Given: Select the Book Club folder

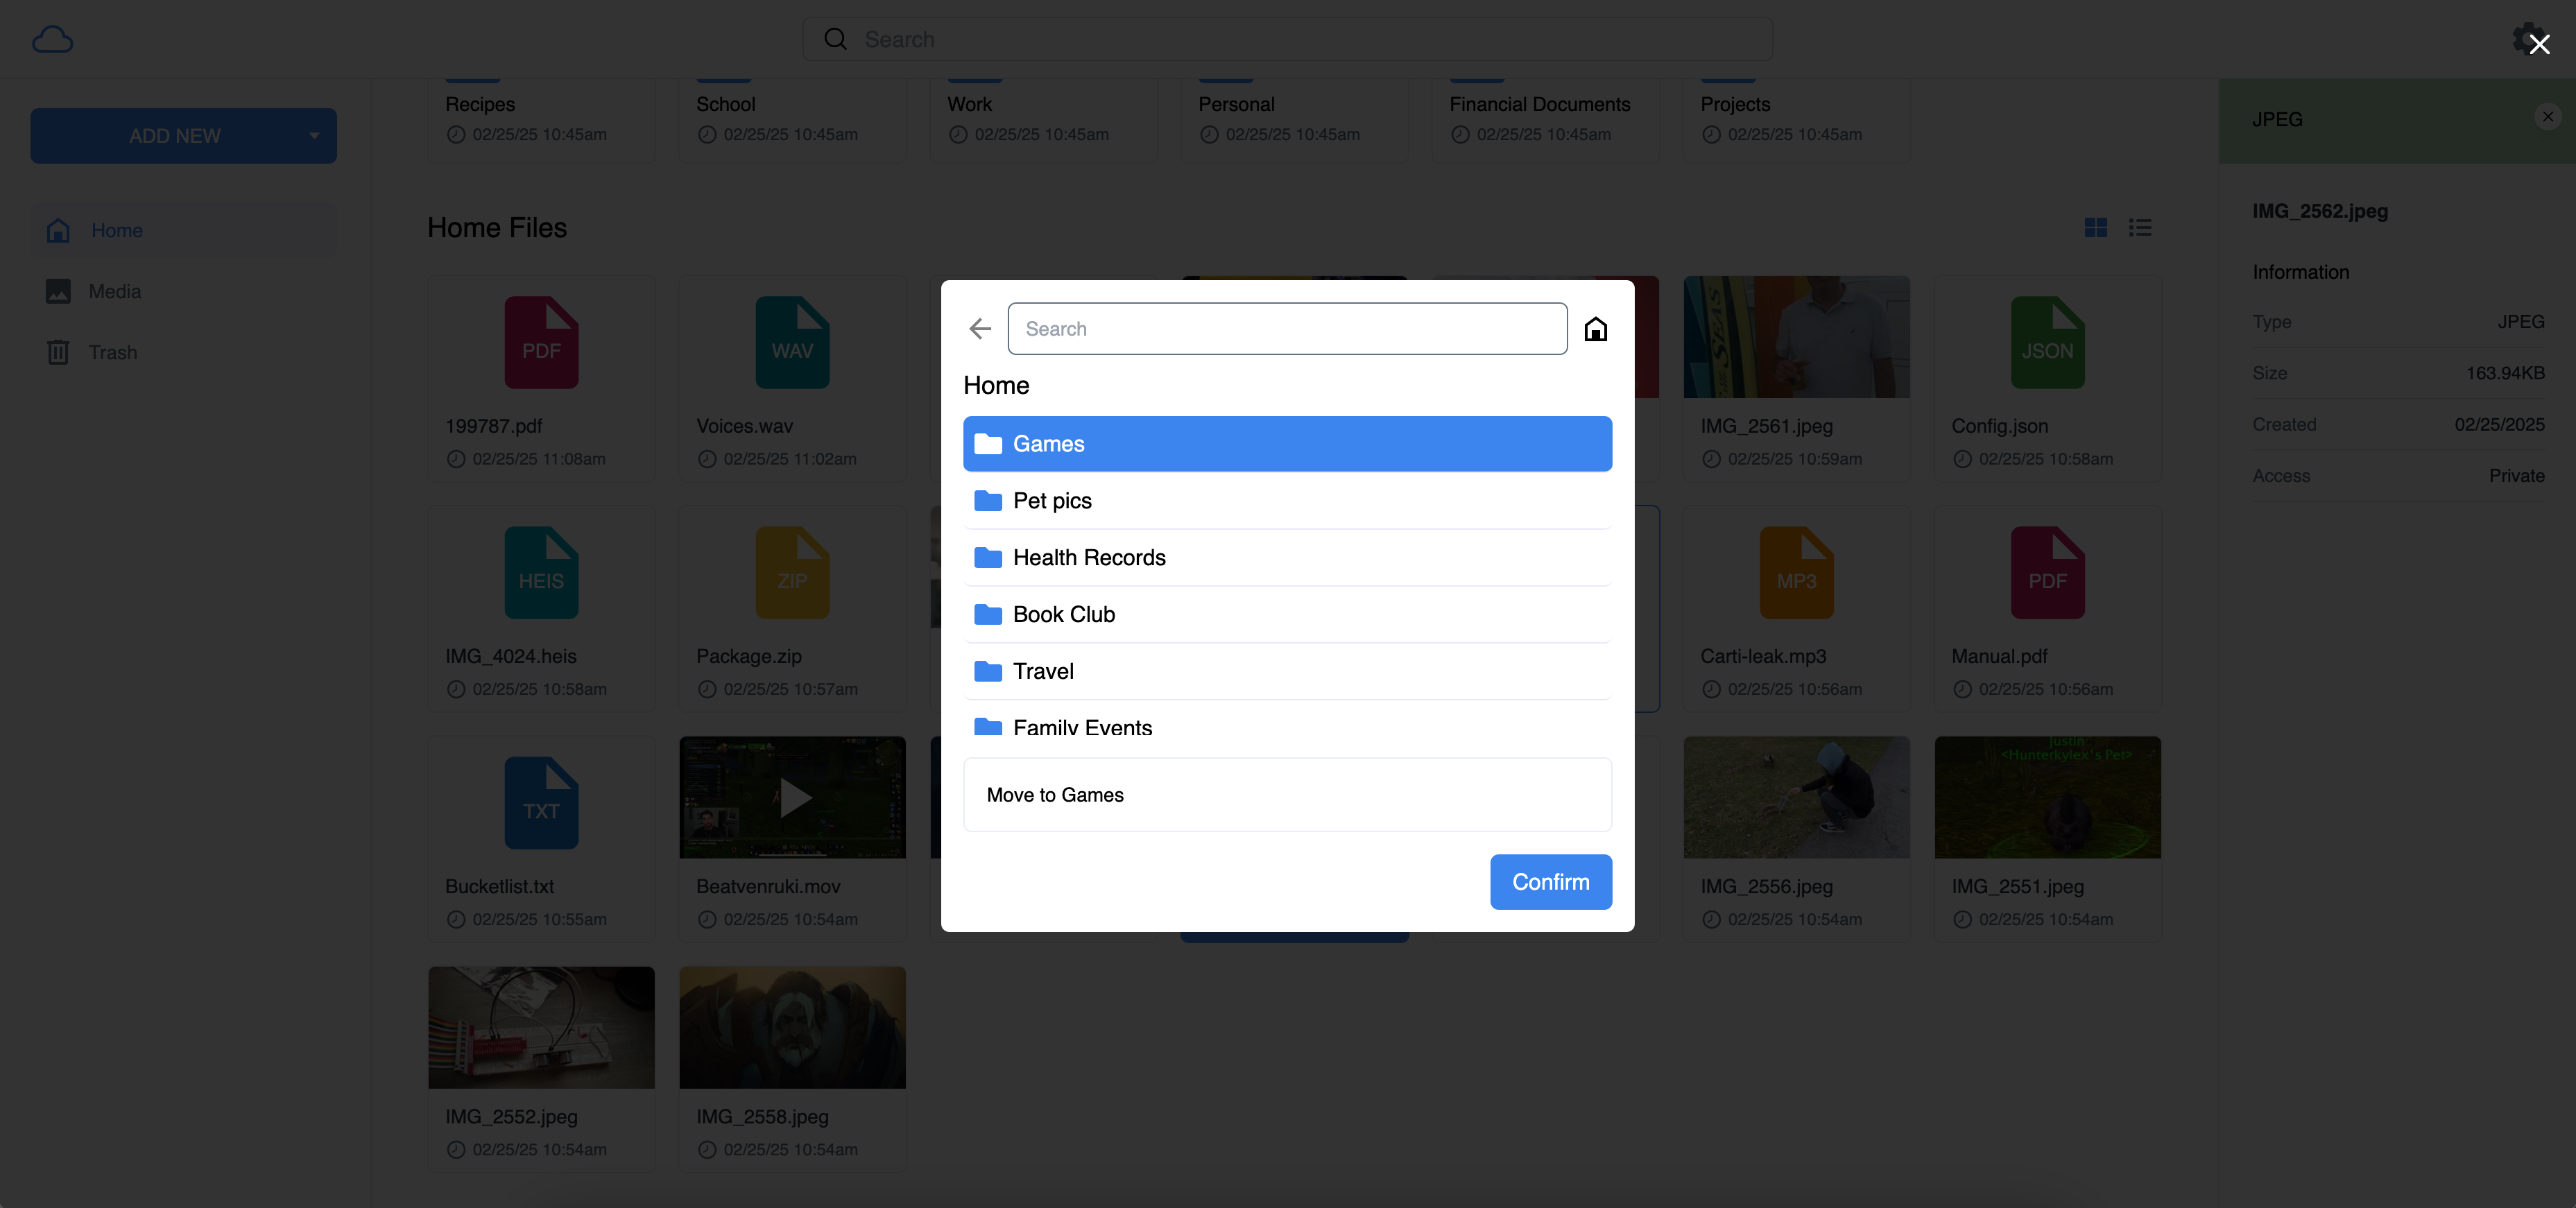Looking at the screenshot, I should [1287, 615].
